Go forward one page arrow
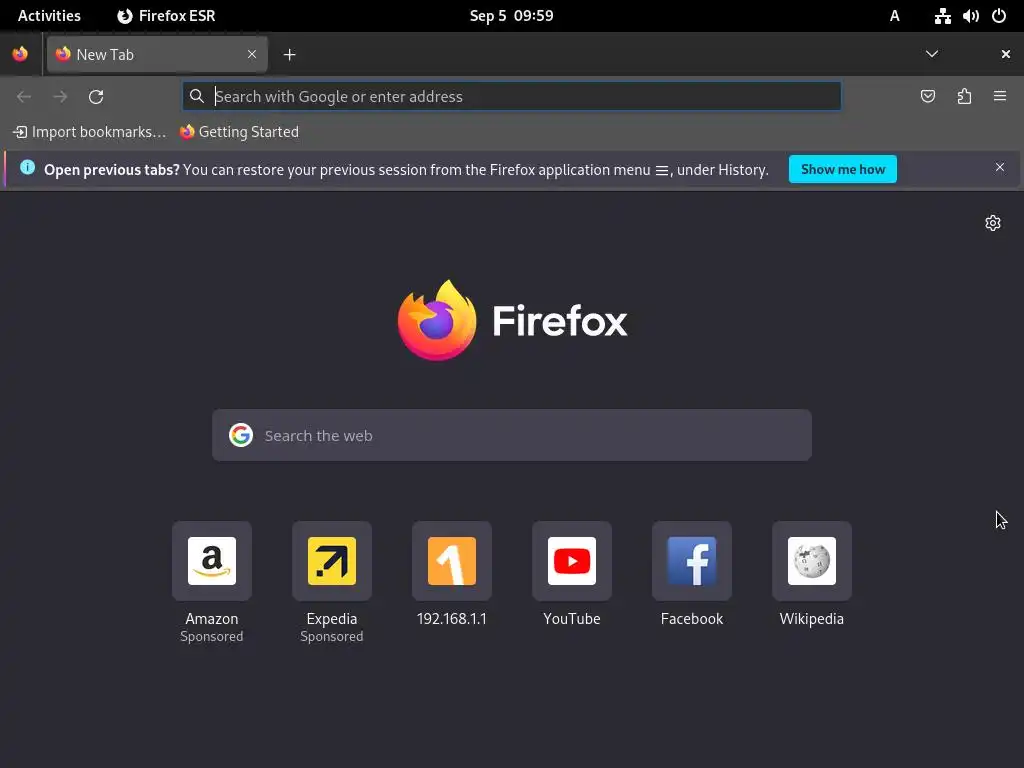Viewport: 1024px width, 768px height. (x=60, y=97)
